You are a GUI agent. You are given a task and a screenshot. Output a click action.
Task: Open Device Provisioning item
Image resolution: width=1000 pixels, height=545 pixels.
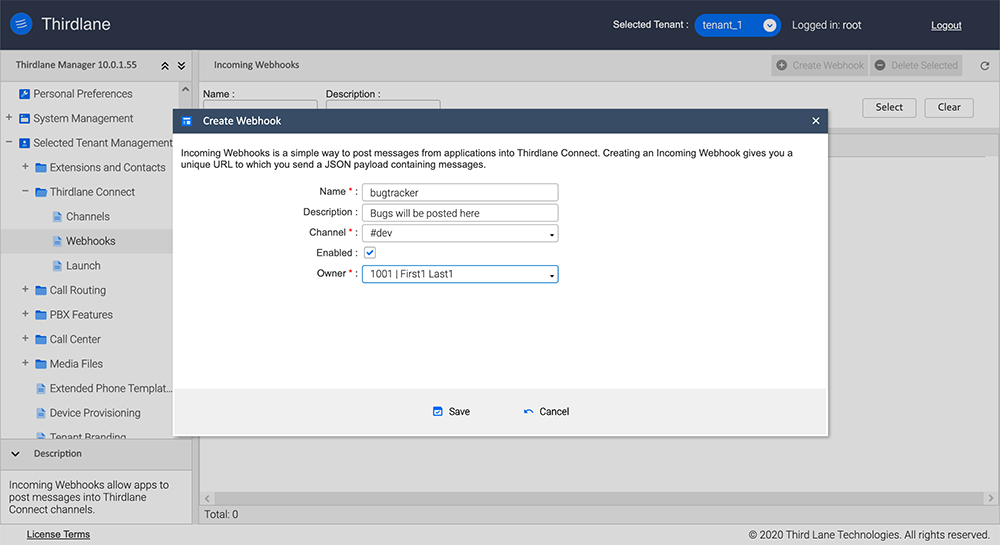pyautogui.click(x=95, y=413)
